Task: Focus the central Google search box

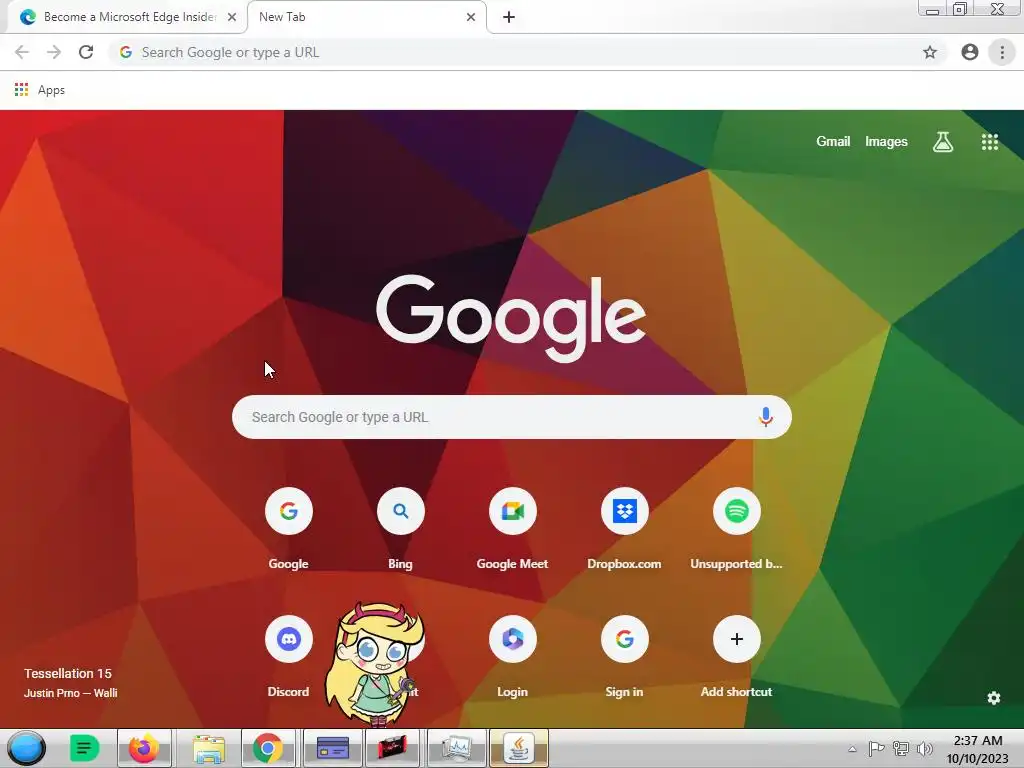Action: coord(511,417)
